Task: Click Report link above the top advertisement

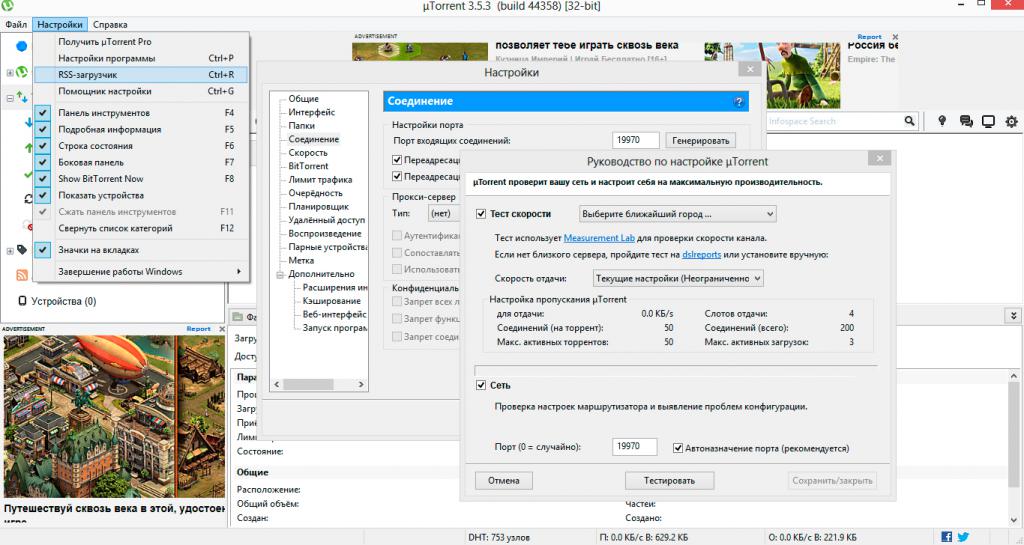Action: pyautogui.click(x=869, y=37)
